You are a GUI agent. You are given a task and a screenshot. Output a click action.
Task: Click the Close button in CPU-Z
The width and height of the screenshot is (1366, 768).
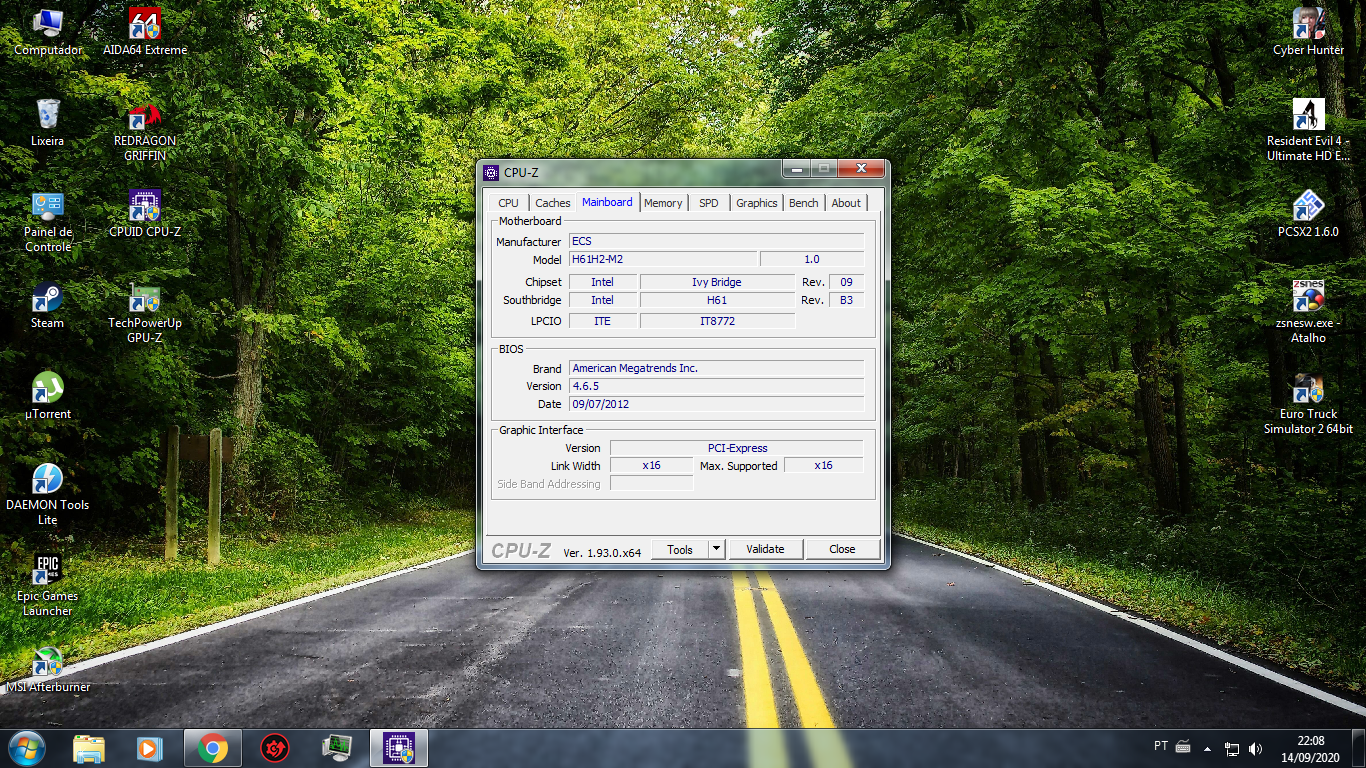842,549
